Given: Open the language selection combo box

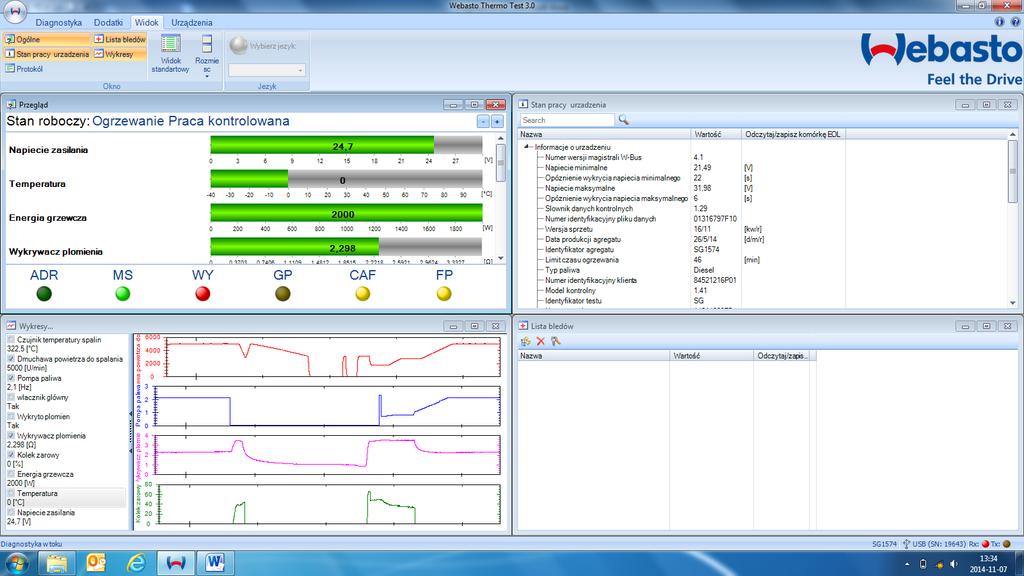Looking at the screenshot, I should coord(267,70).
